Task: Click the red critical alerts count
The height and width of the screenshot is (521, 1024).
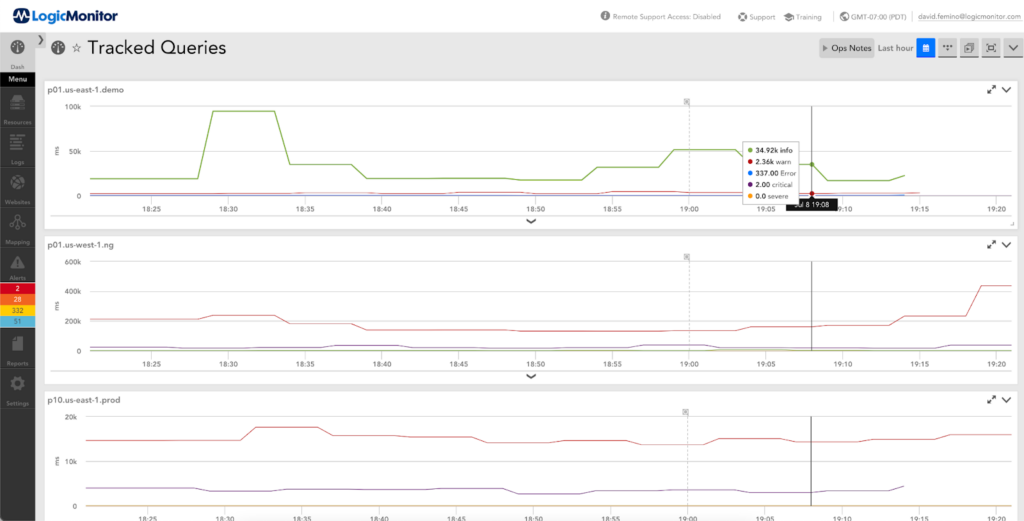Action: tap(18, 288)
